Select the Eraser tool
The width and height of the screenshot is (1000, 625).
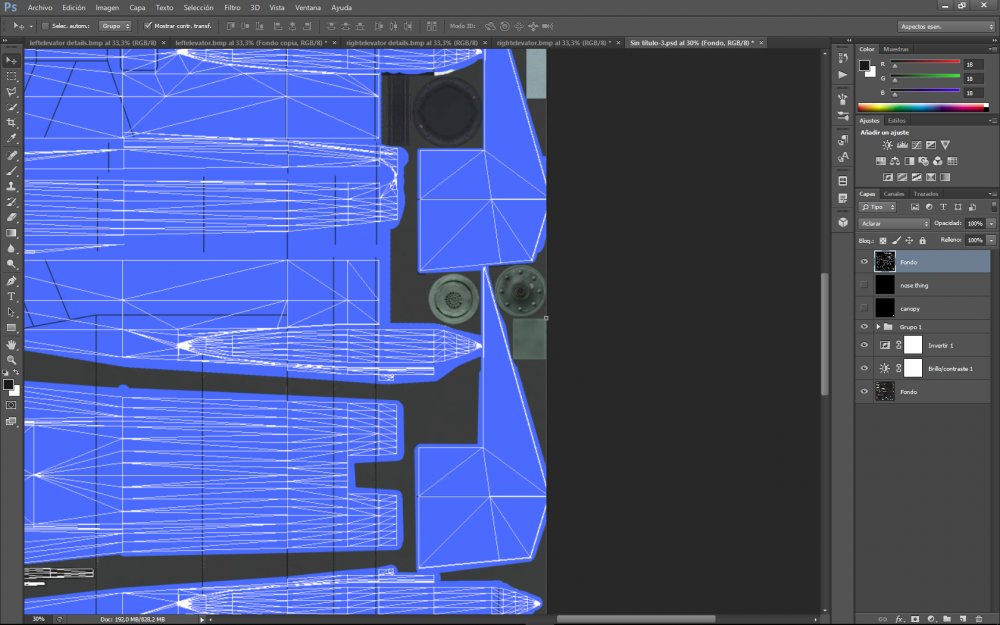tap(11, 217)
